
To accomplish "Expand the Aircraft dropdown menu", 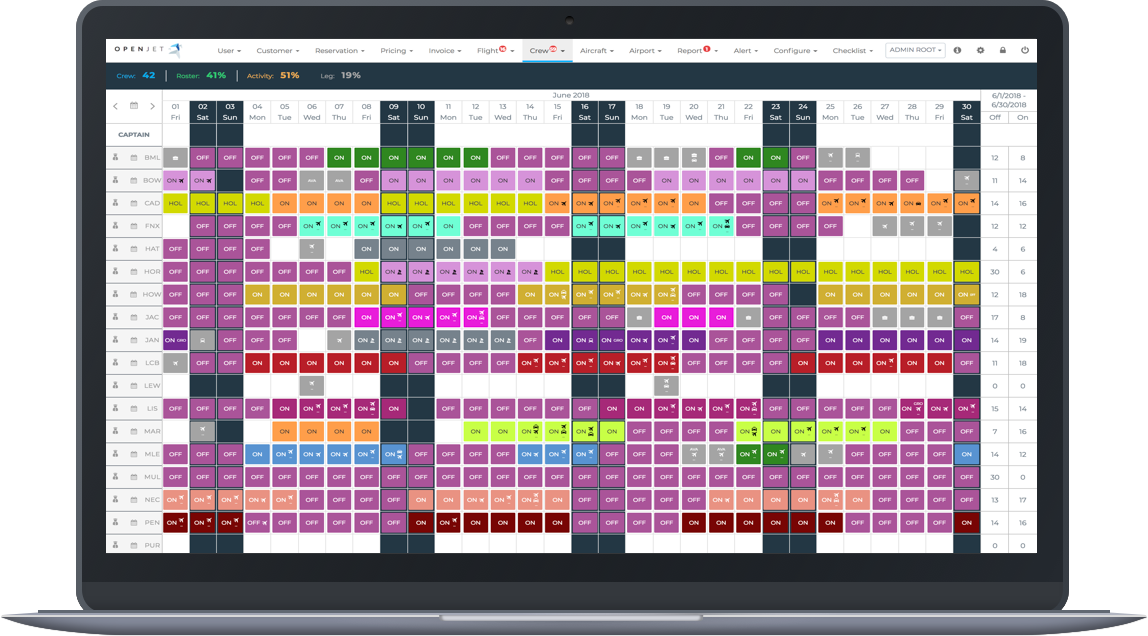I will 597,50.
